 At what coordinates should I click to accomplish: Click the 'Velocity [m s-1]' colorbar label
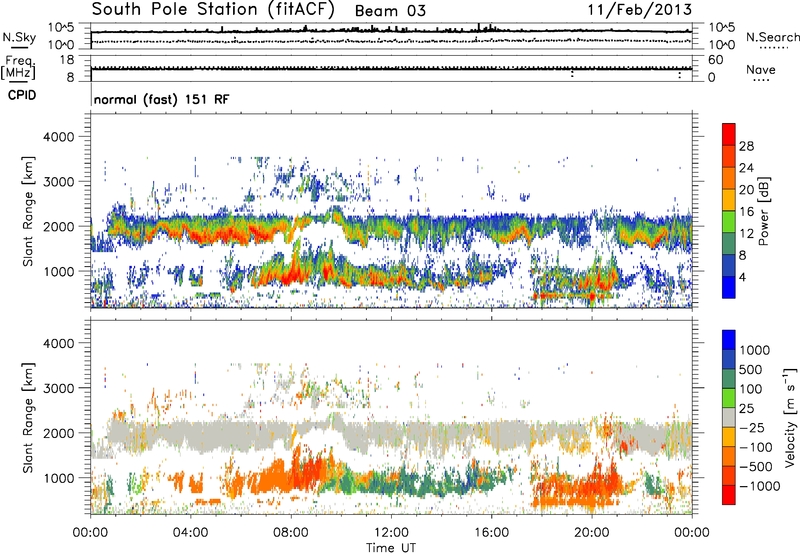790,417
